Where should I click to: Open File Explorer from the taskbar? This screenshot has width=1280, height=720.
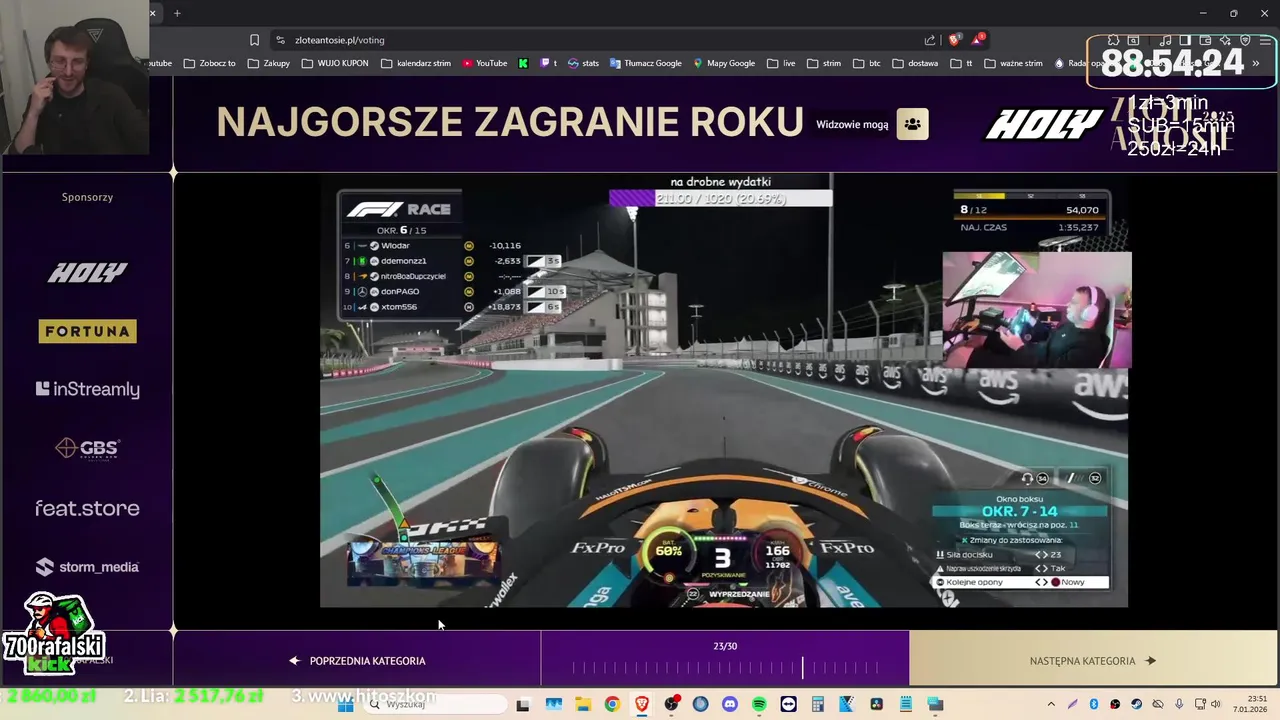click(582, 704)
